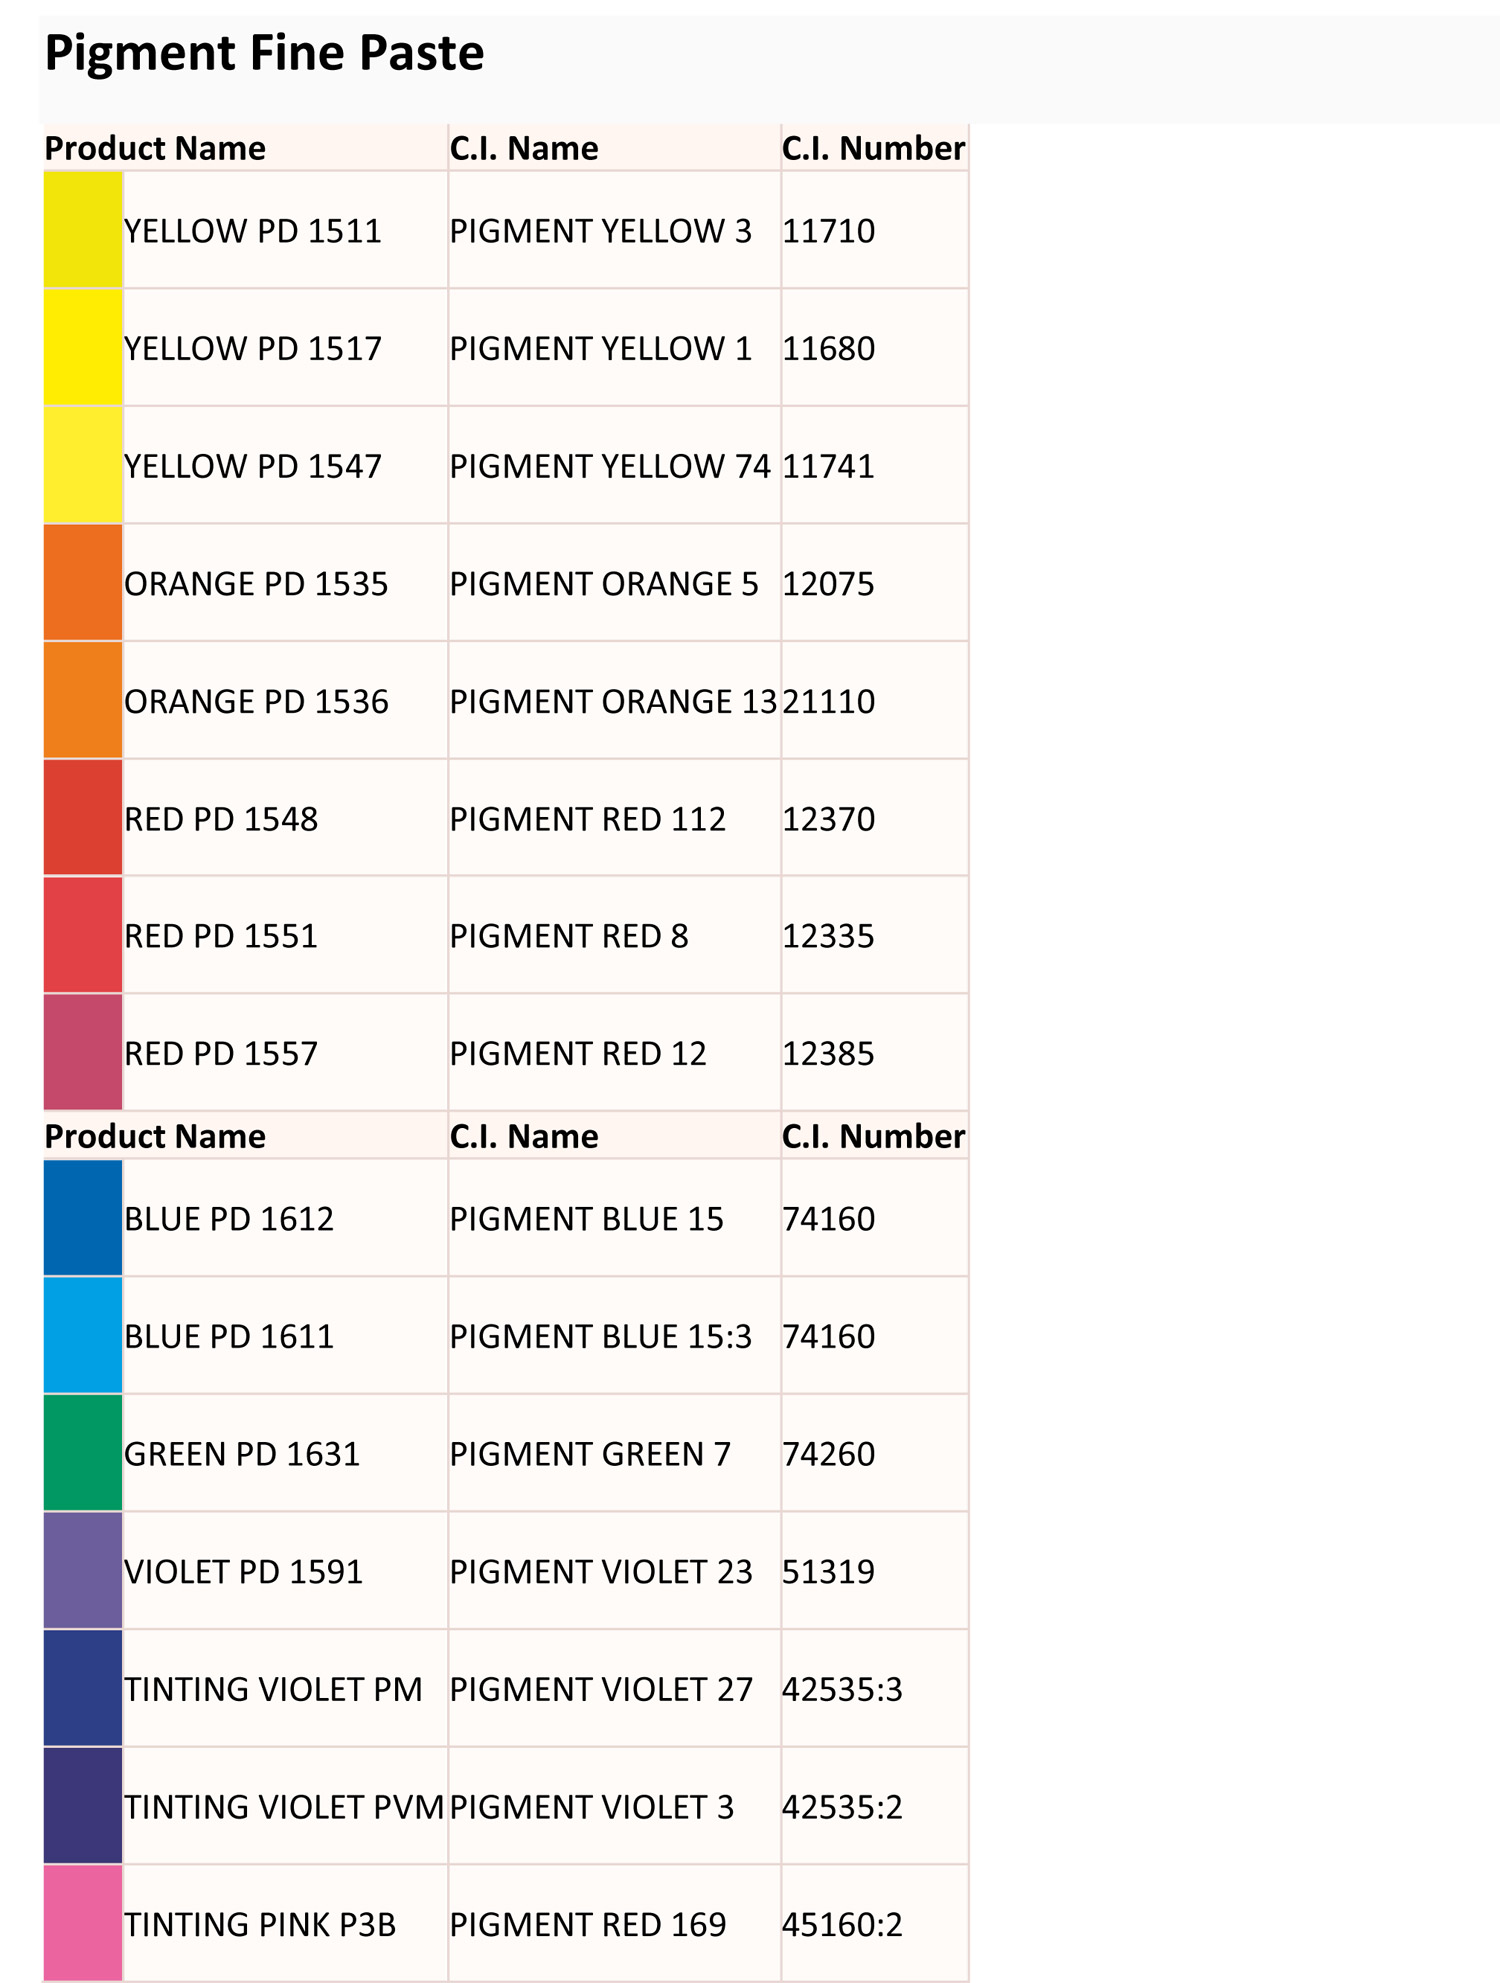
Task: Click the PIGMENT ORANGE 13 cell
Action: pyautogui.click(x=614, y=701)
